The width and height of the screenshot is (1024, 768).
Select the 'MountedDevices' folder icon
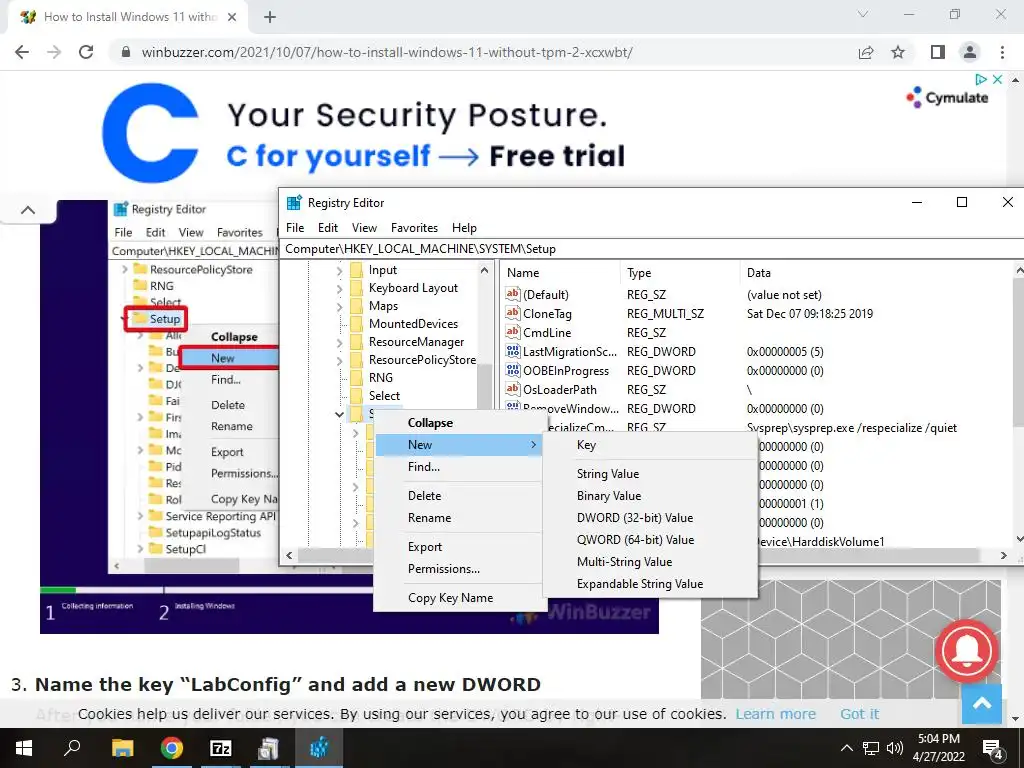(357, 324)
